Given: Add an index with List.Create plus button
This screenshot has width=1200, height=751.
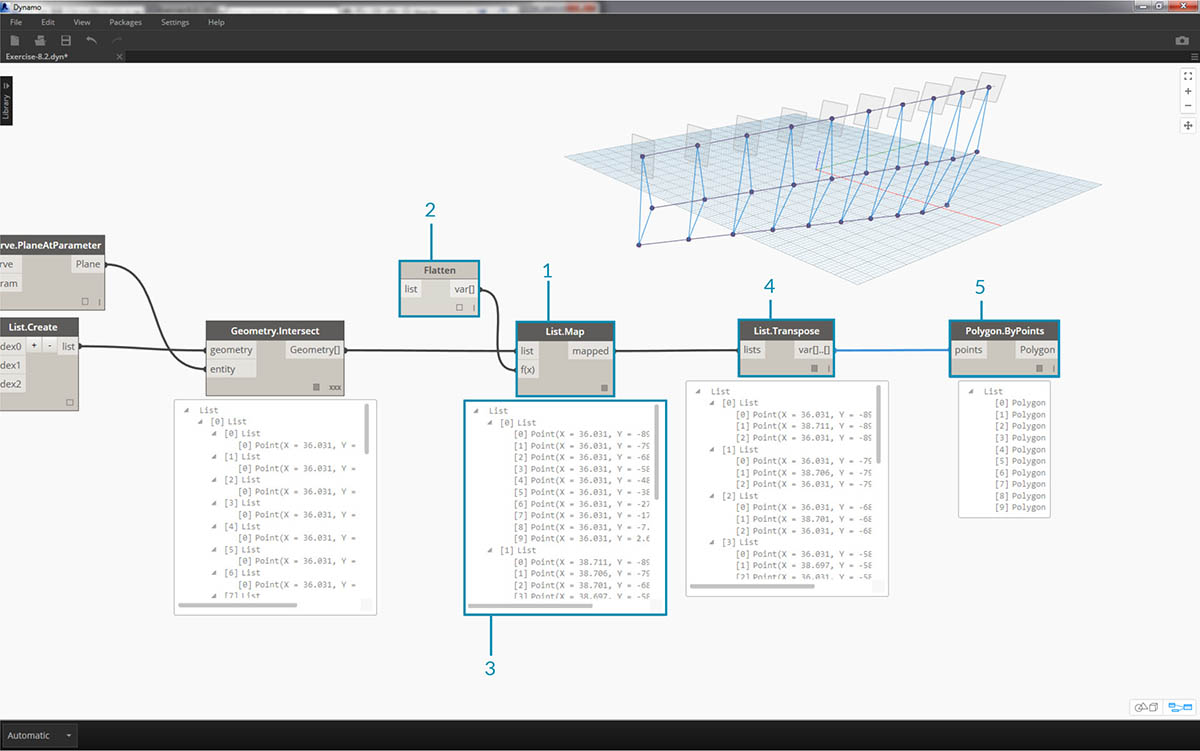Looking at the screenshot, I should (33, 346).
